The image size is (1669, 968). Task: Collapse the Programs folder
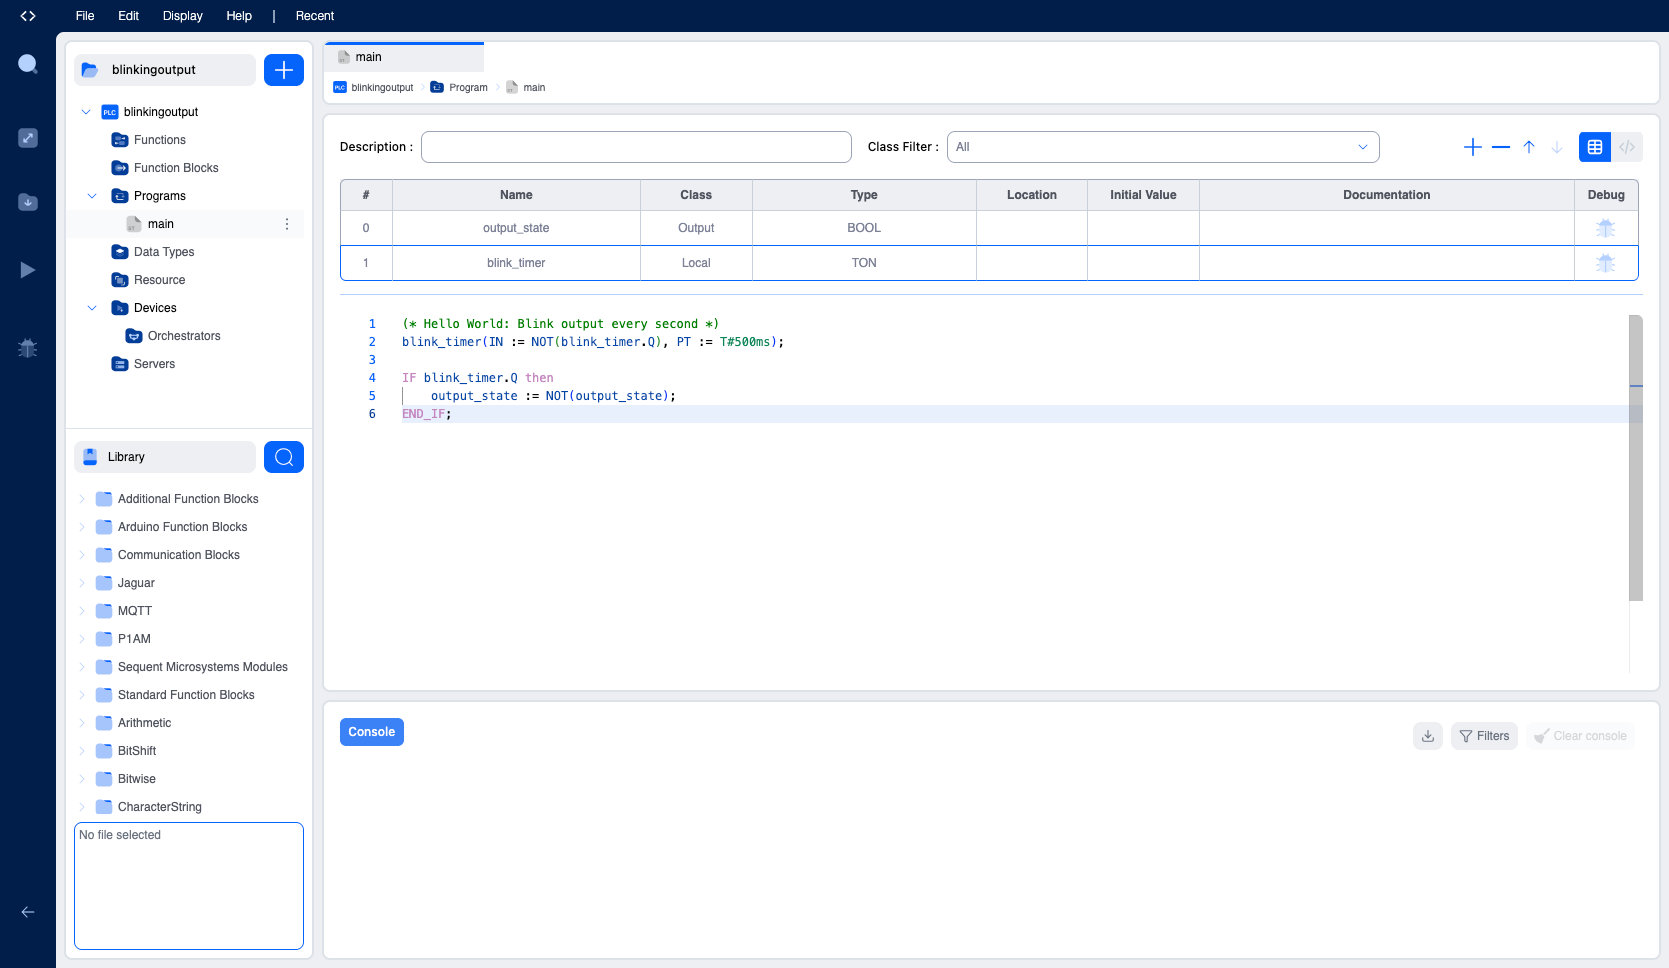click(92, 196)
